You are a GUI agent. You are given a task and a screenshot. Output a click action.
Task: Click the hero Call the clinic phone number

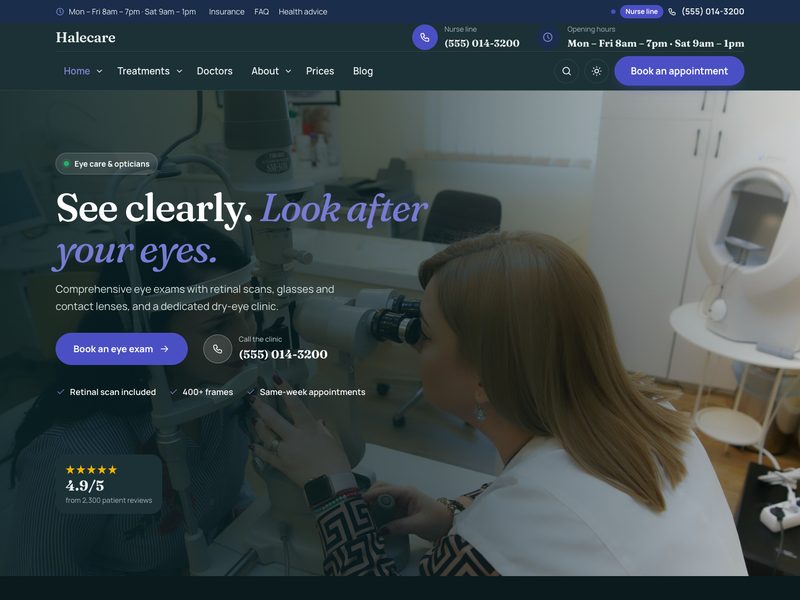point(283,354)
